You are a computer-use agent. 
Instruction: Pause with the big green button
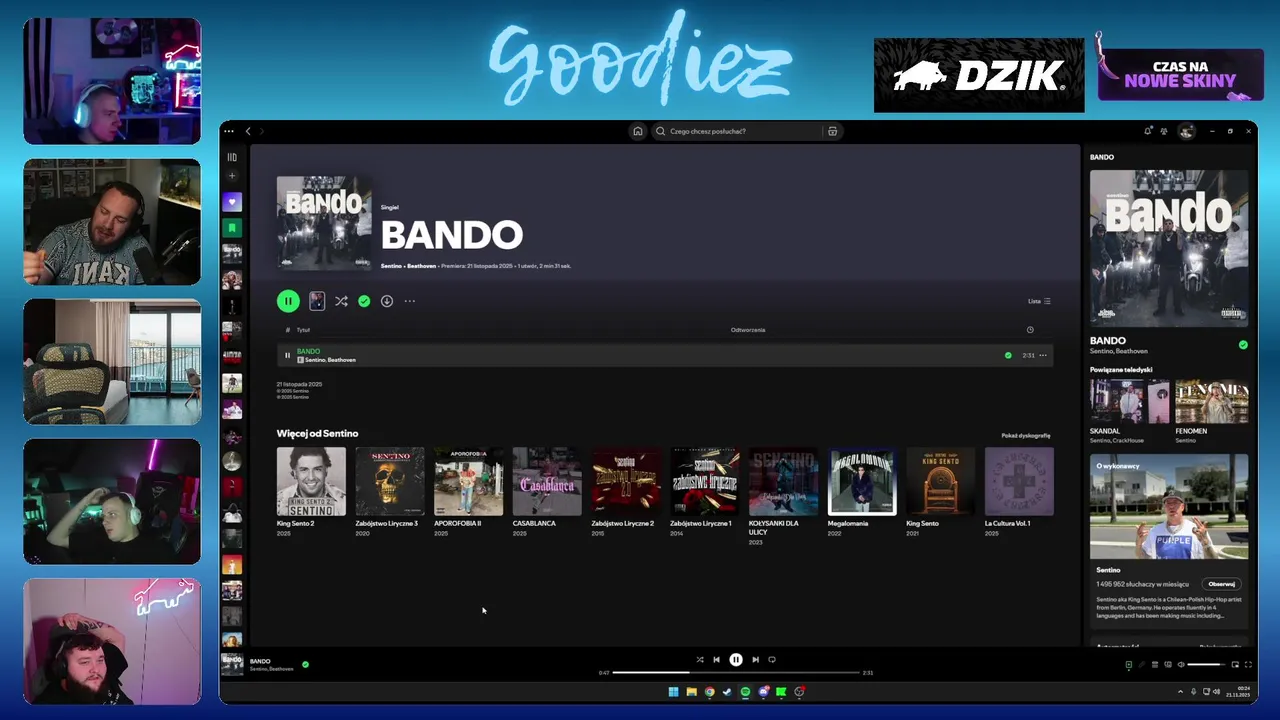point(288,301)
